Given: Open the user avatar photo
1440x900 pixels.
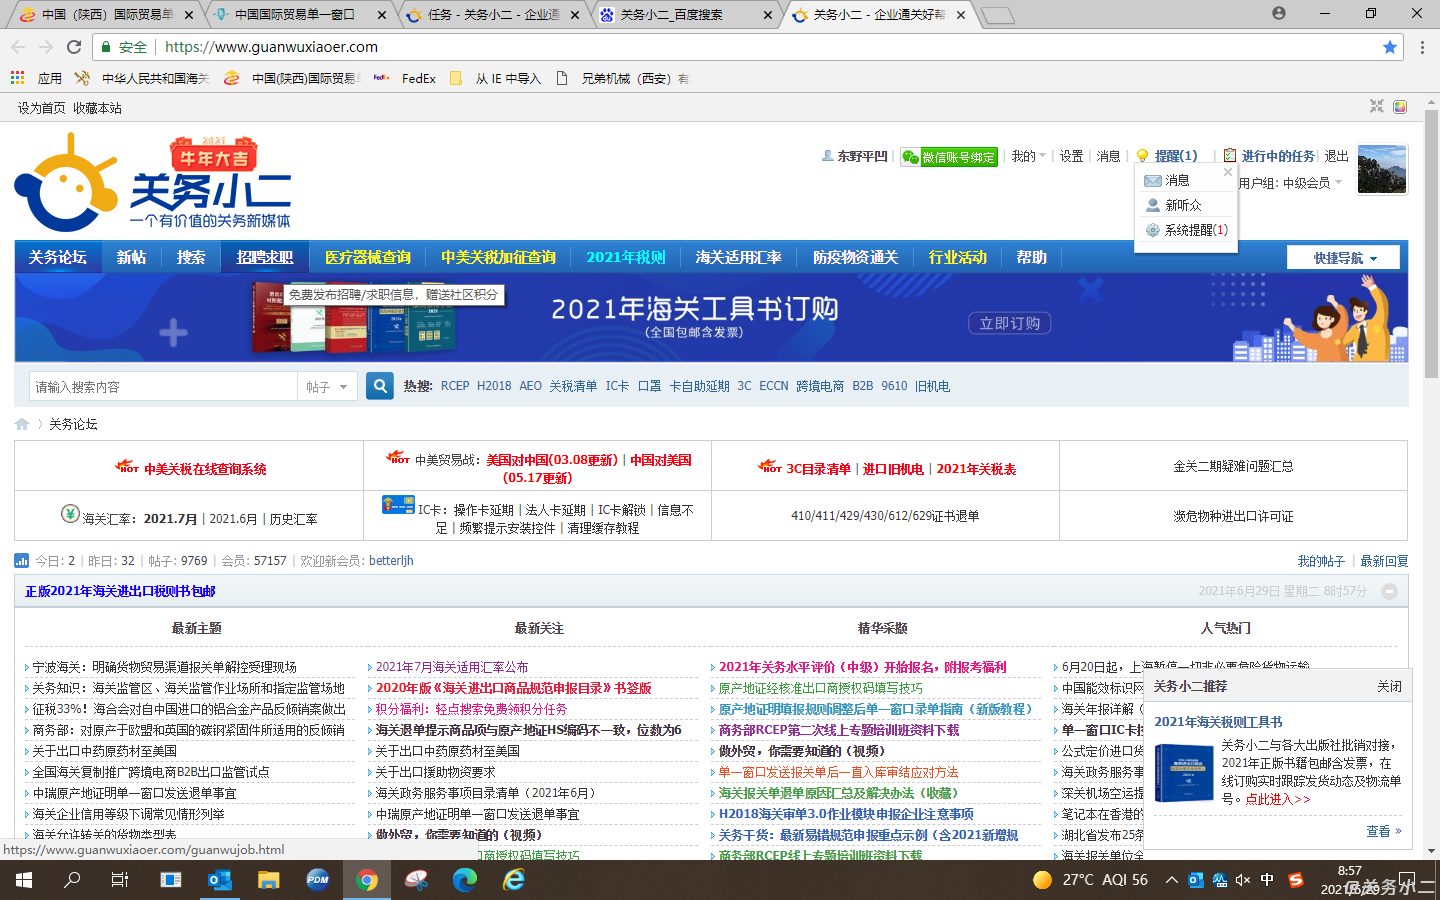Looking at the screenshot, I should pos(1382,169).
